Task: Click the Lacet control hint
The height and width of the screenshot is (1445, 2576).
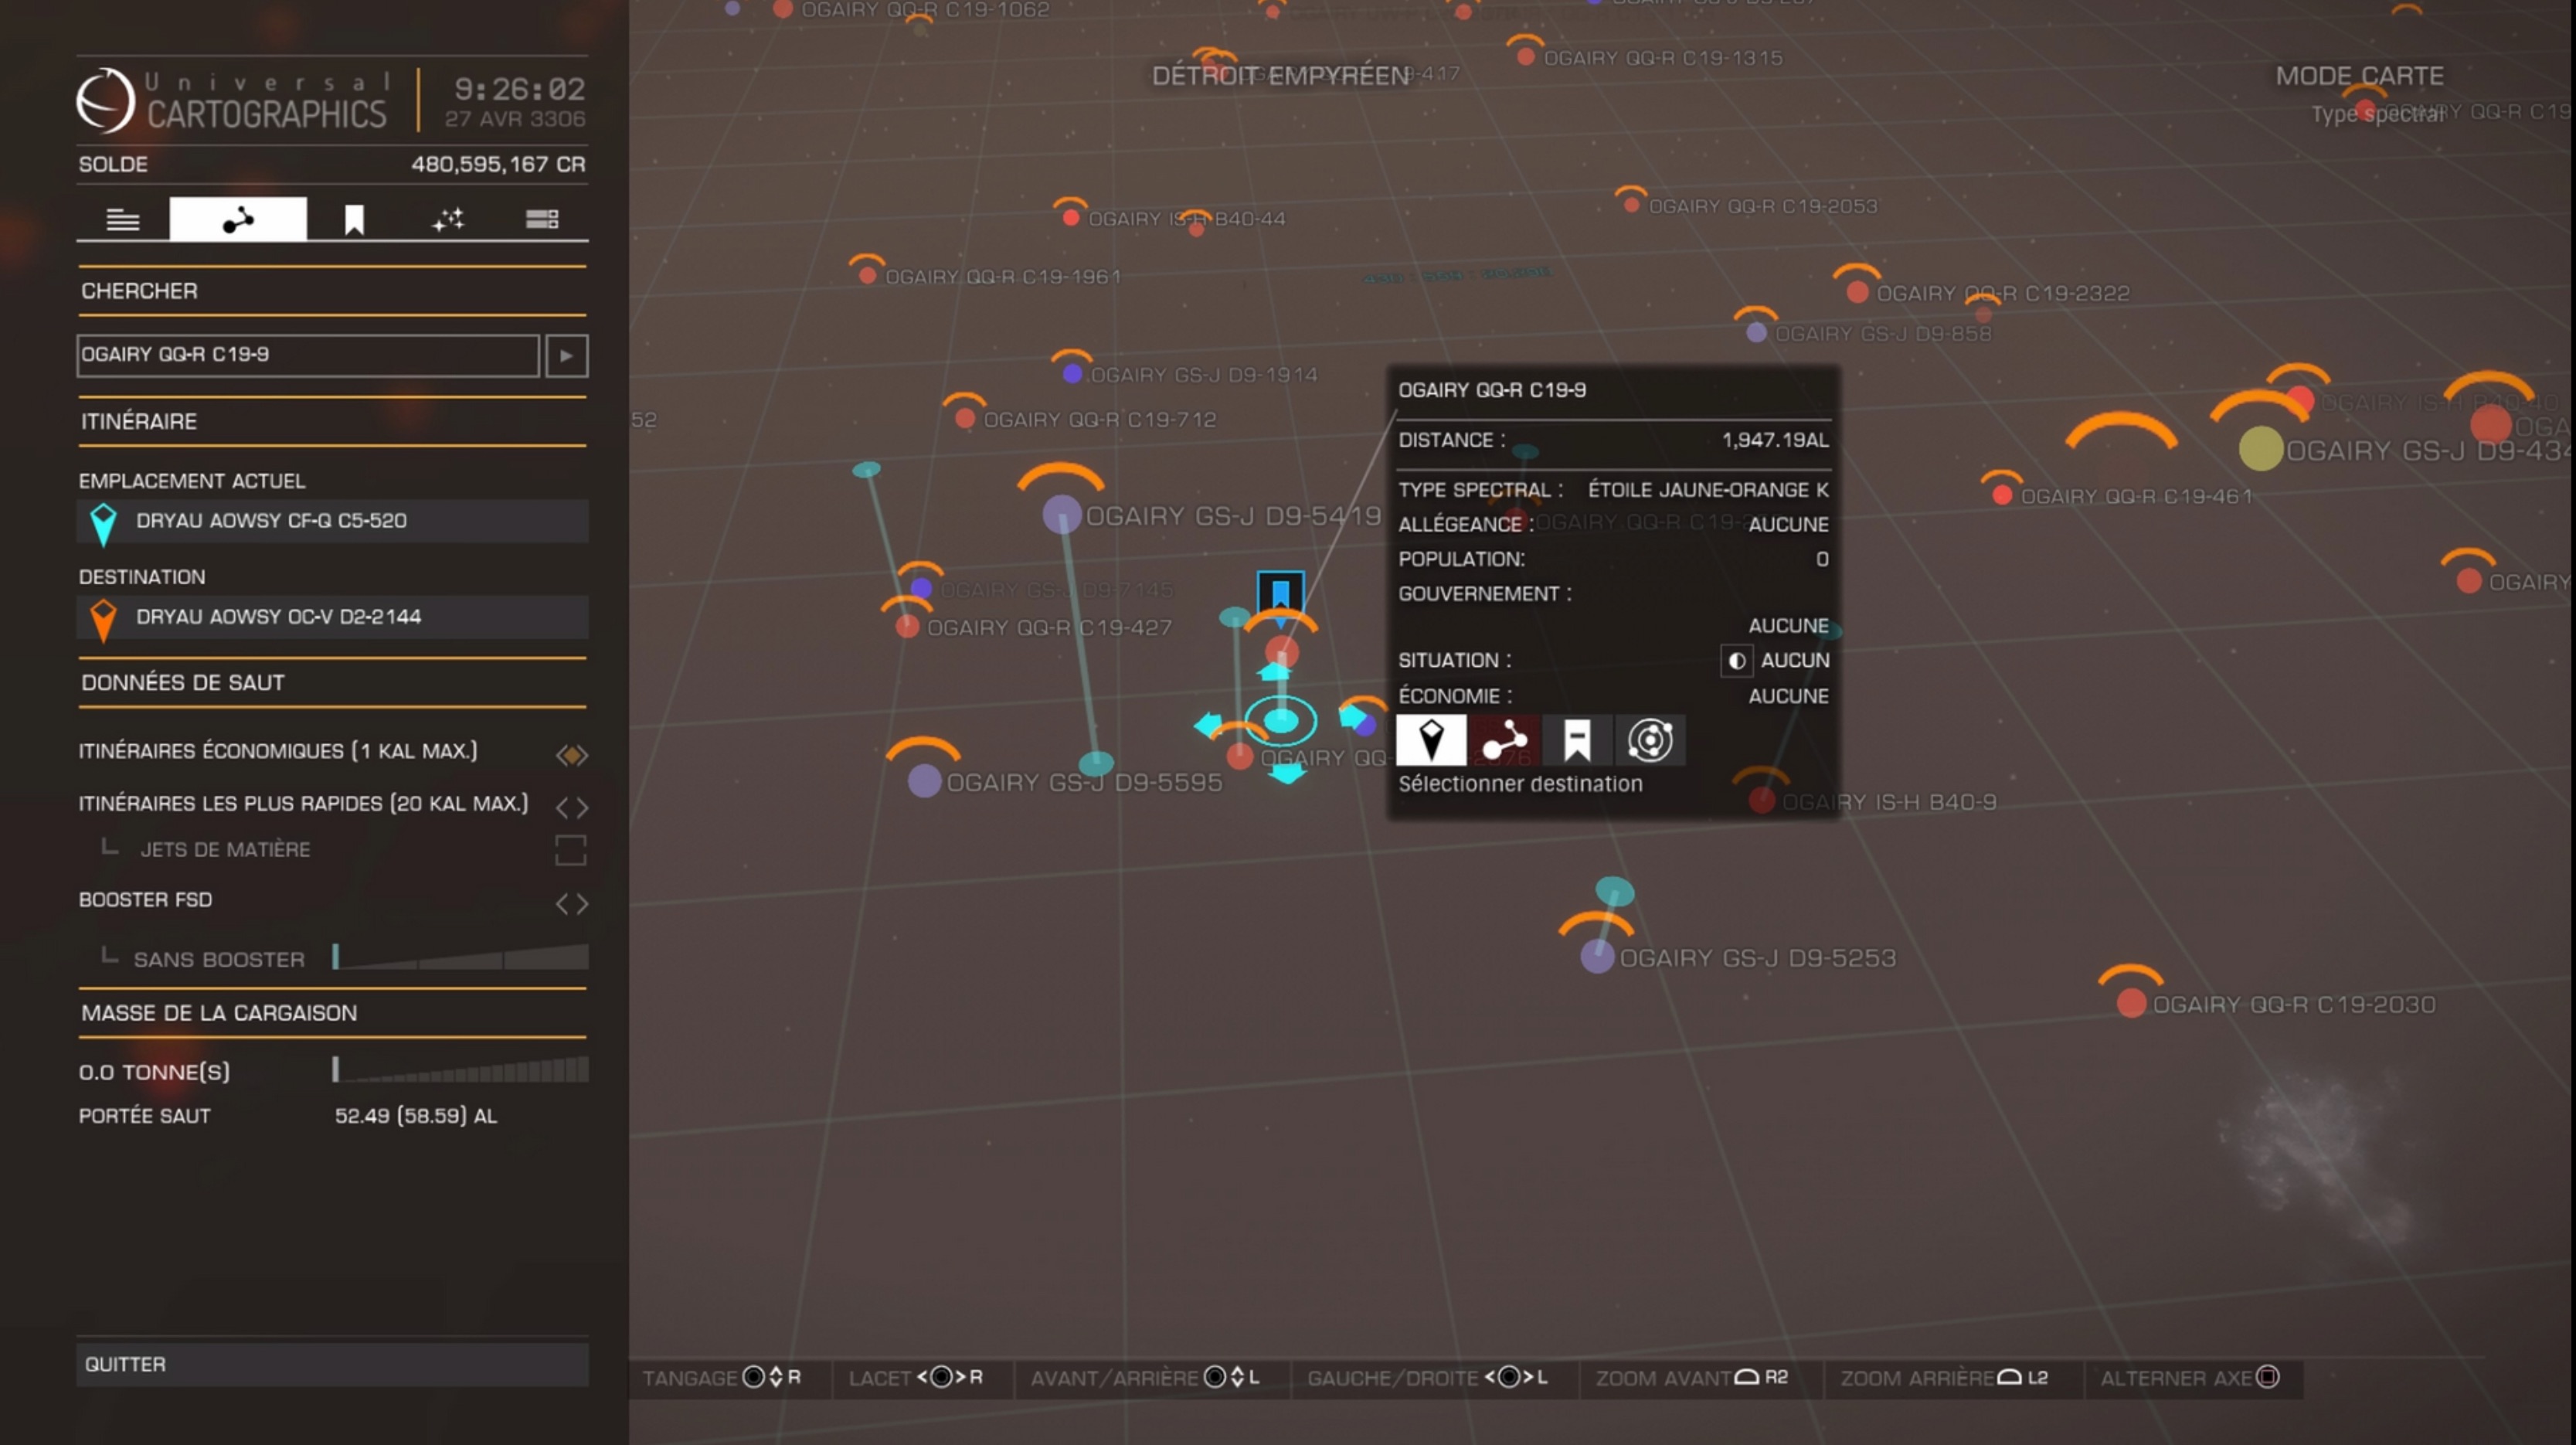Action: pos(915,1378)
